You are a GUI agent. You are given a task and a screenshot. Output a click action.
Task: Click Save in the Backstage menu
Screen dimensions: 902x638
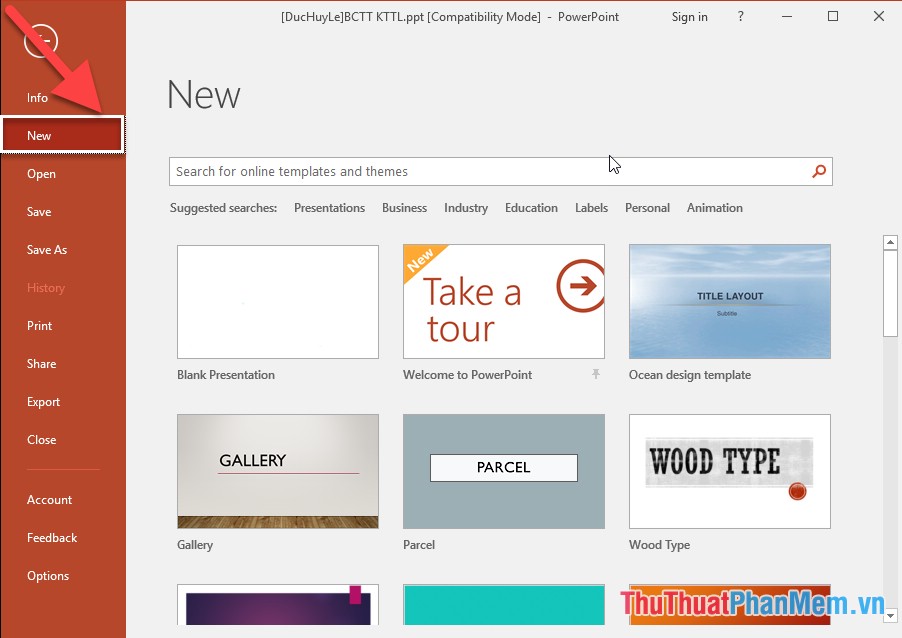(x=39, y=212)
